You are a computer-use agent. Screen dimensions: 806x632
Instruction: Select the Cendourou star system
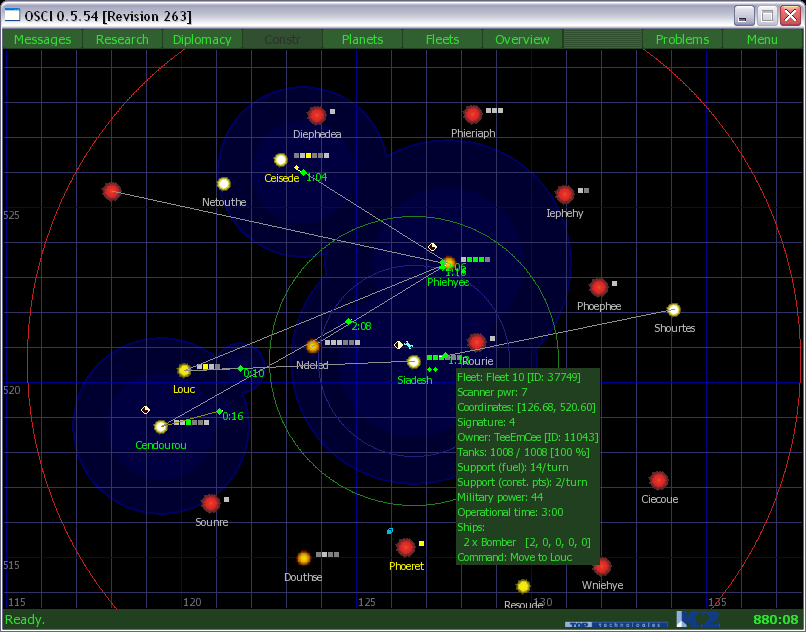pos(161,427)
